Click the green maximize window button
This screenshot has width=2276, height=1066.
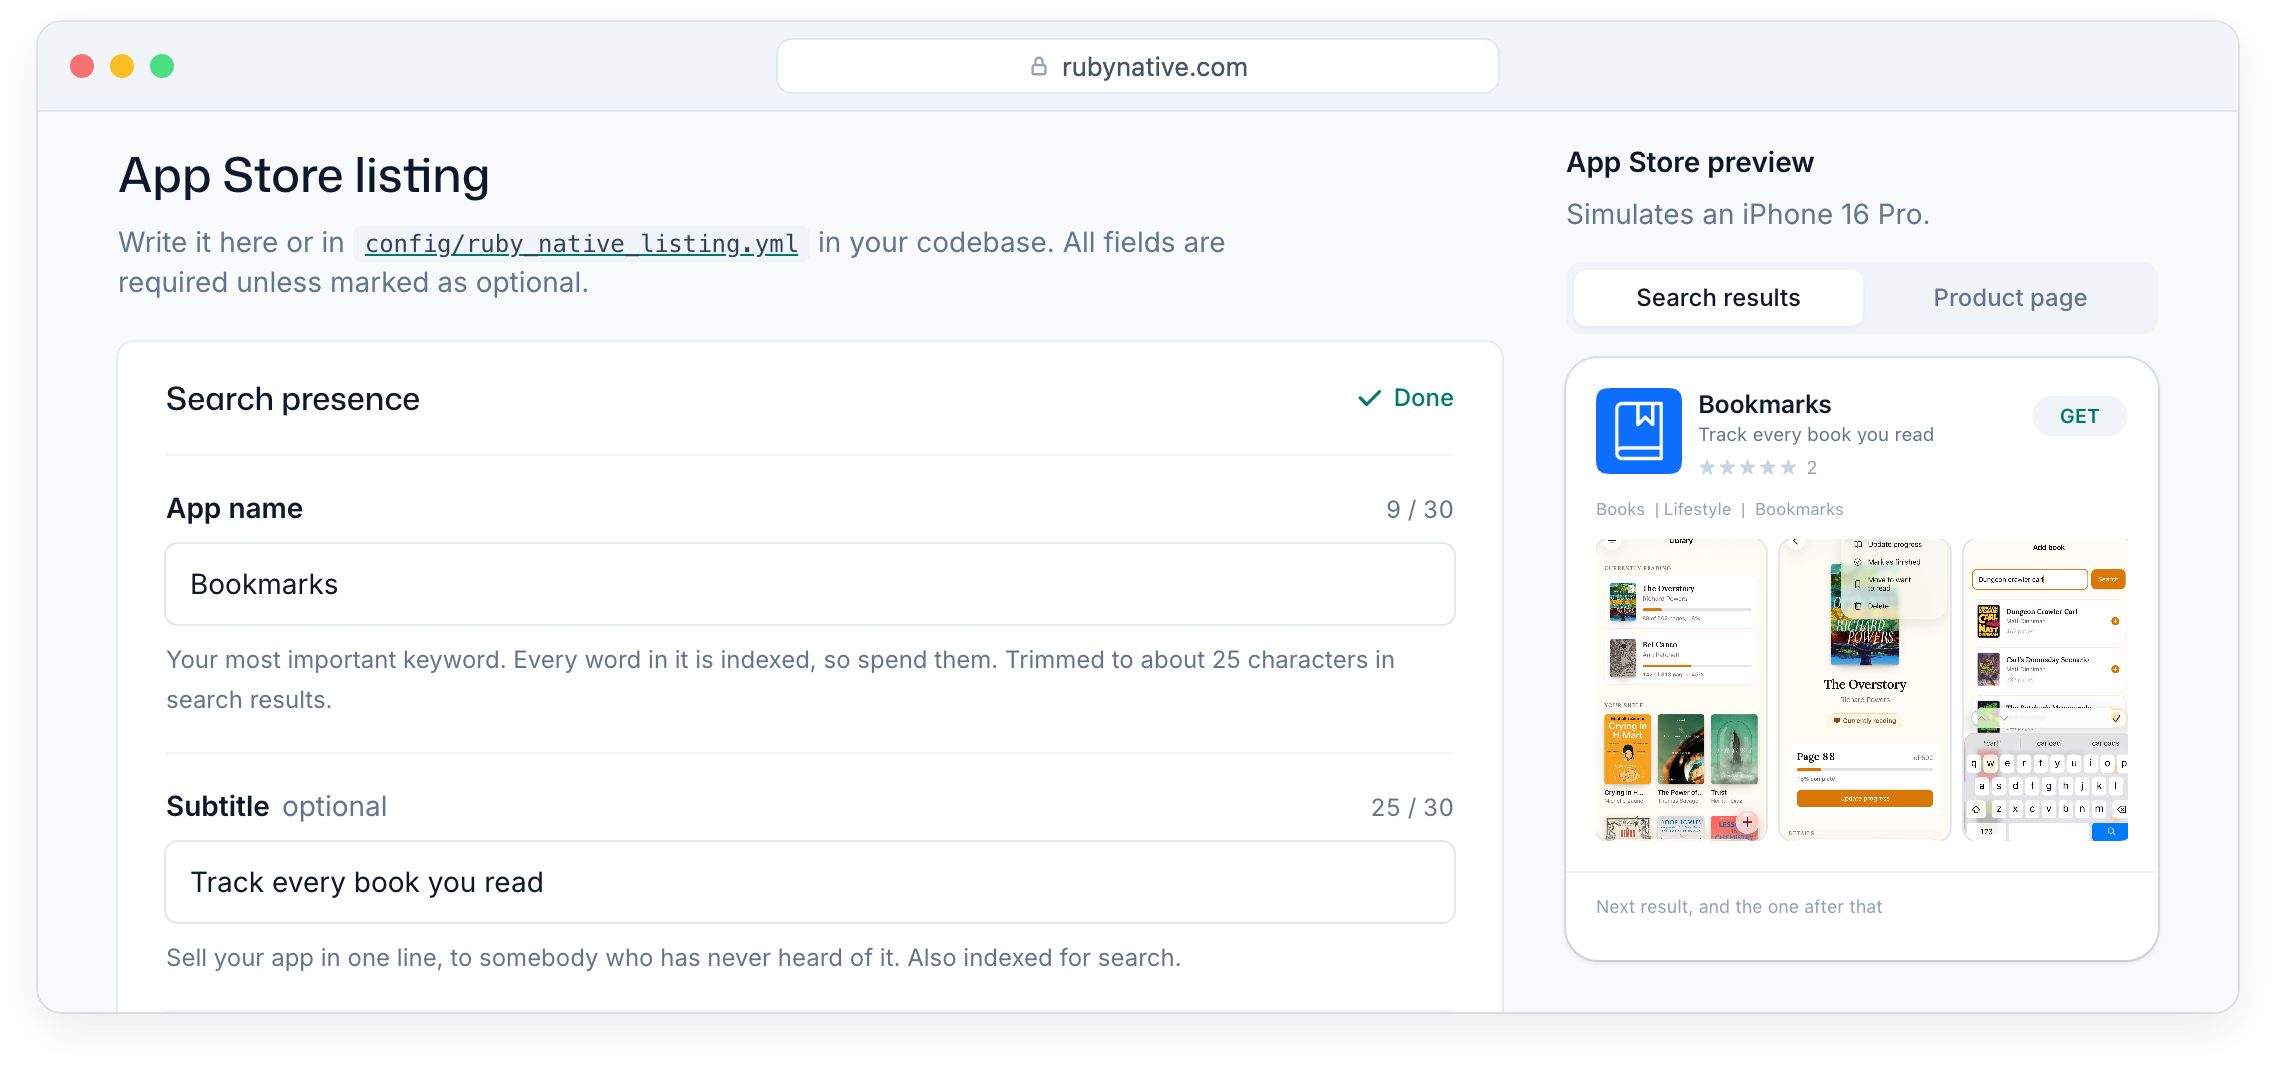162,66
